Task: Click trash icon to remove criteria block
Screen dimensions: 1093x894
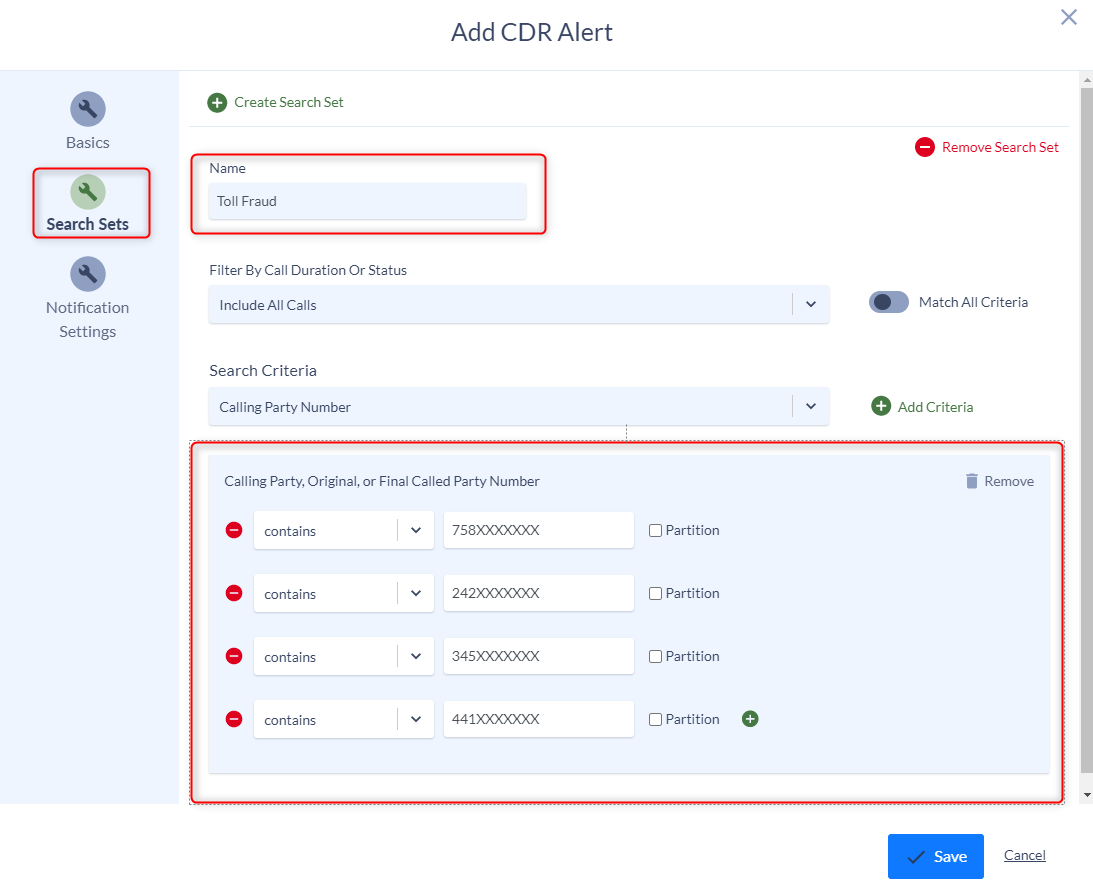Action: pos(972,481)
